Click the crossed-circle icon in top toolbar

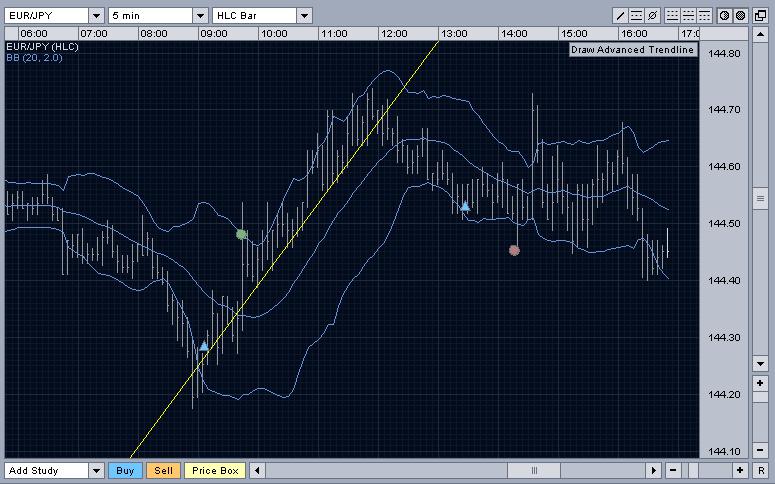click(x=653, y=16)
